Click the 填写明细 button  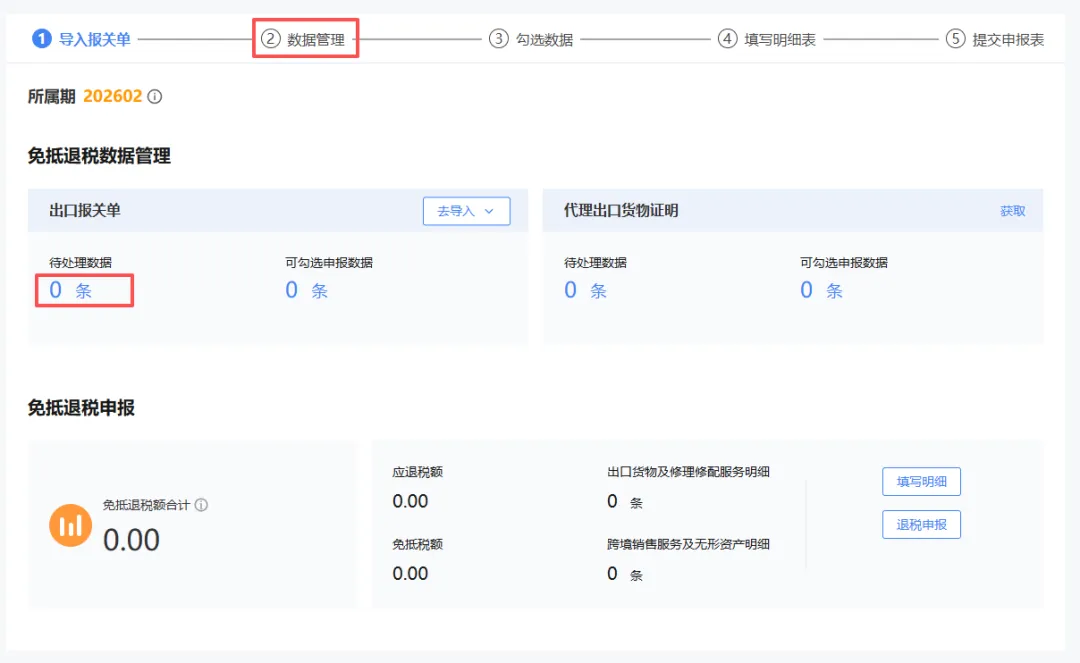coord(921,481)
